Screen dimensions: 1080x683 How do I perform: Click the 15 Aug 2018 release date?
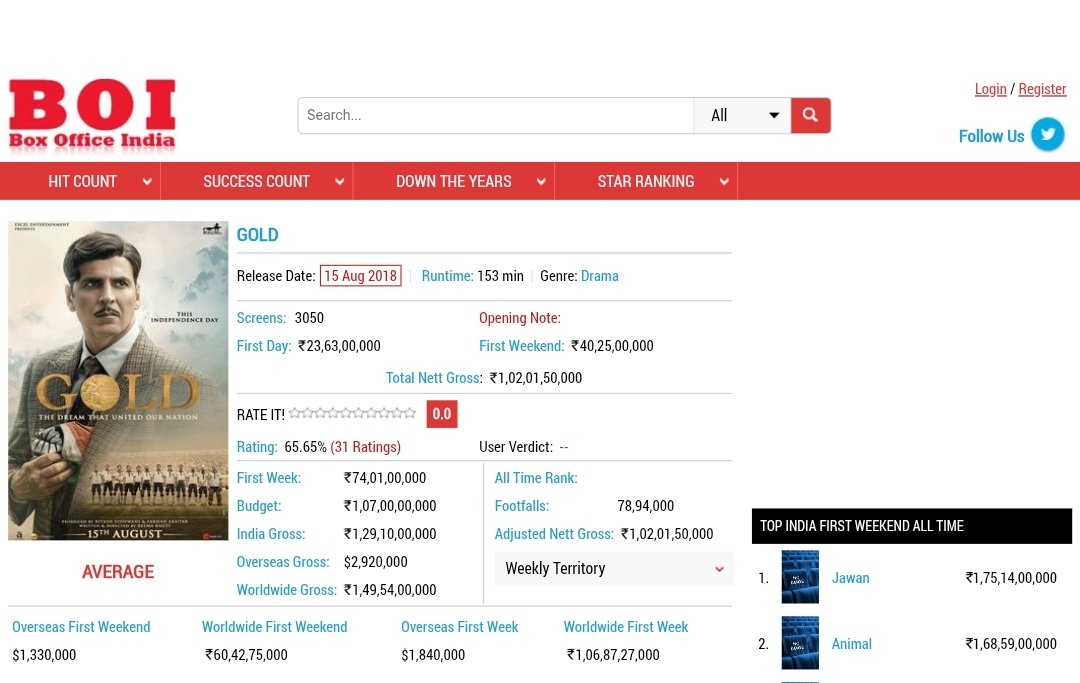360,276
